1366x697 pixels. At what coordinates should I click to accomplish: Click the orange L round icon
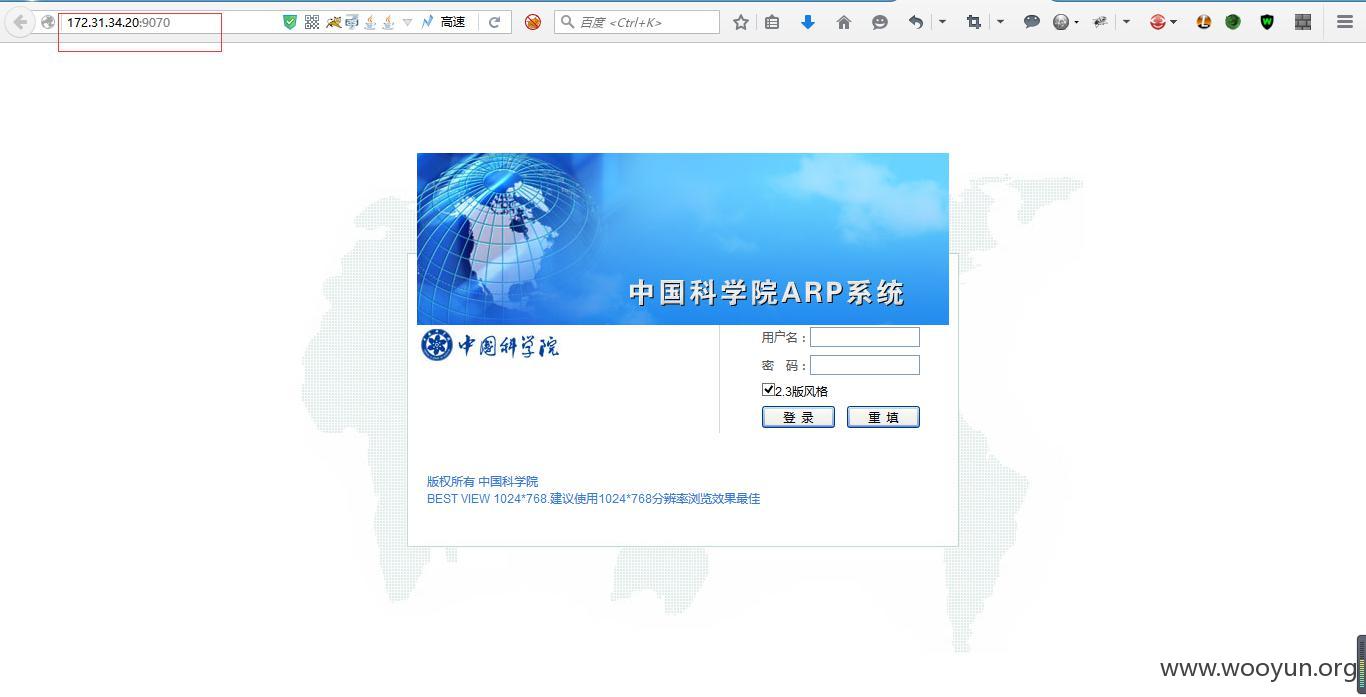click(1204, 22)
